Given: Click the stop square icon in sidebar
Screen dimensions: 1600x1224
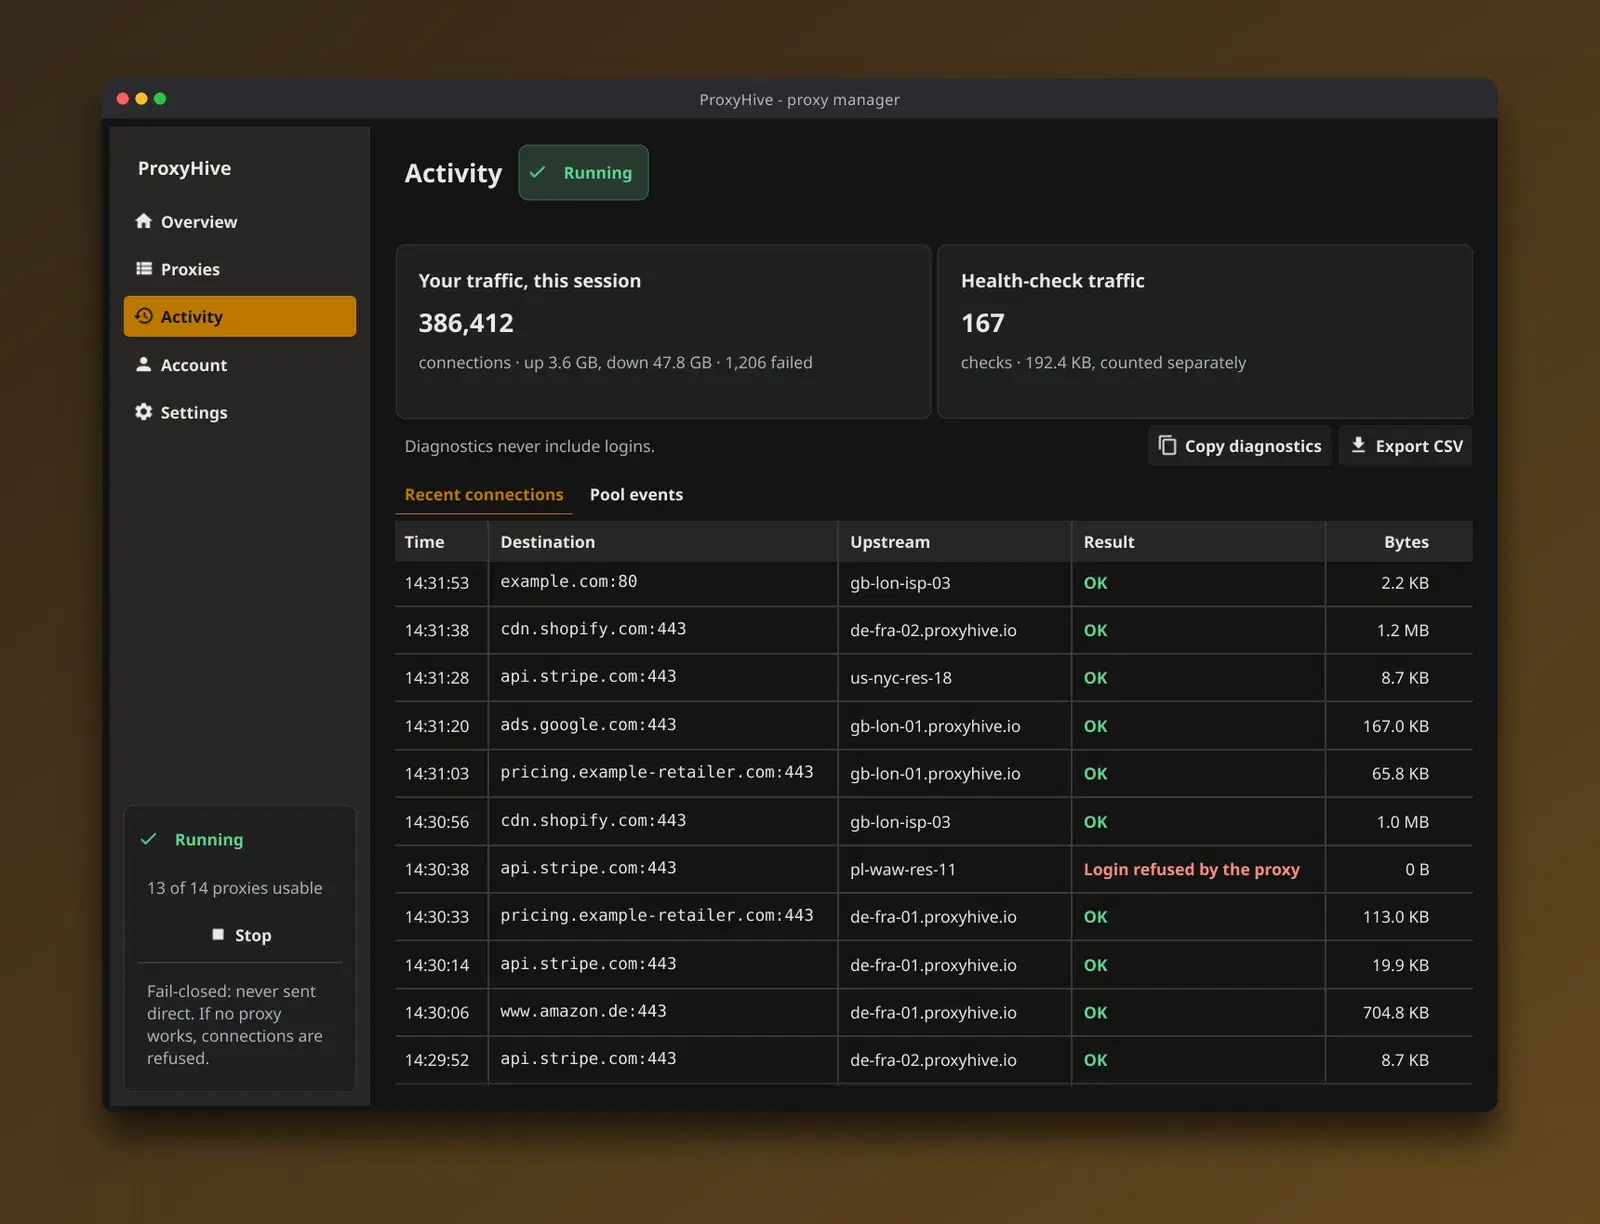Looking at the screenshot, I should 218,934.
